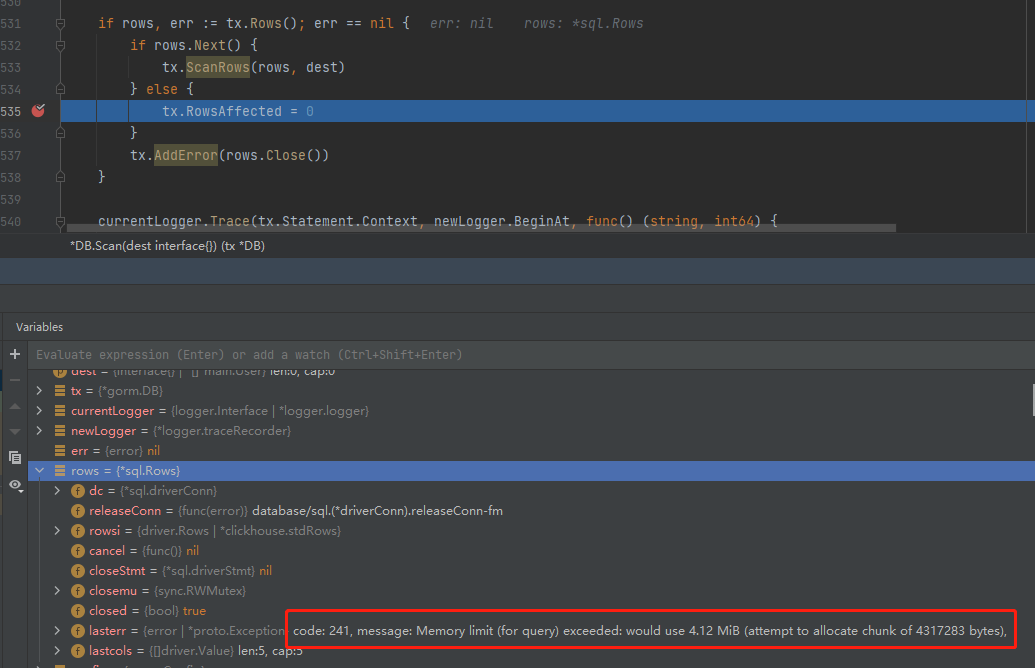Click the function icon next to lastcols
This screenshot has height=668, width=1035.
tap(77, 650)
